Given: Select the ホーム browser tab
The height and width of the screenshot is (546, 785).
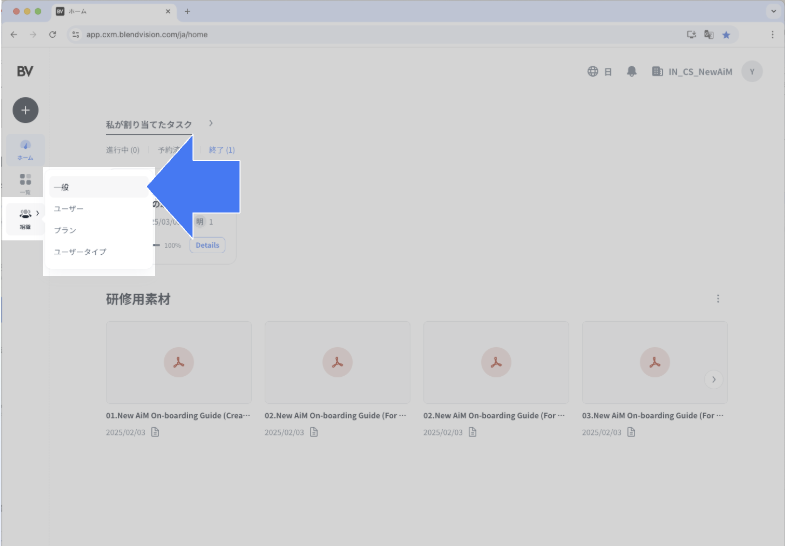Looking at the screenshot, I should tap(114, 12).
